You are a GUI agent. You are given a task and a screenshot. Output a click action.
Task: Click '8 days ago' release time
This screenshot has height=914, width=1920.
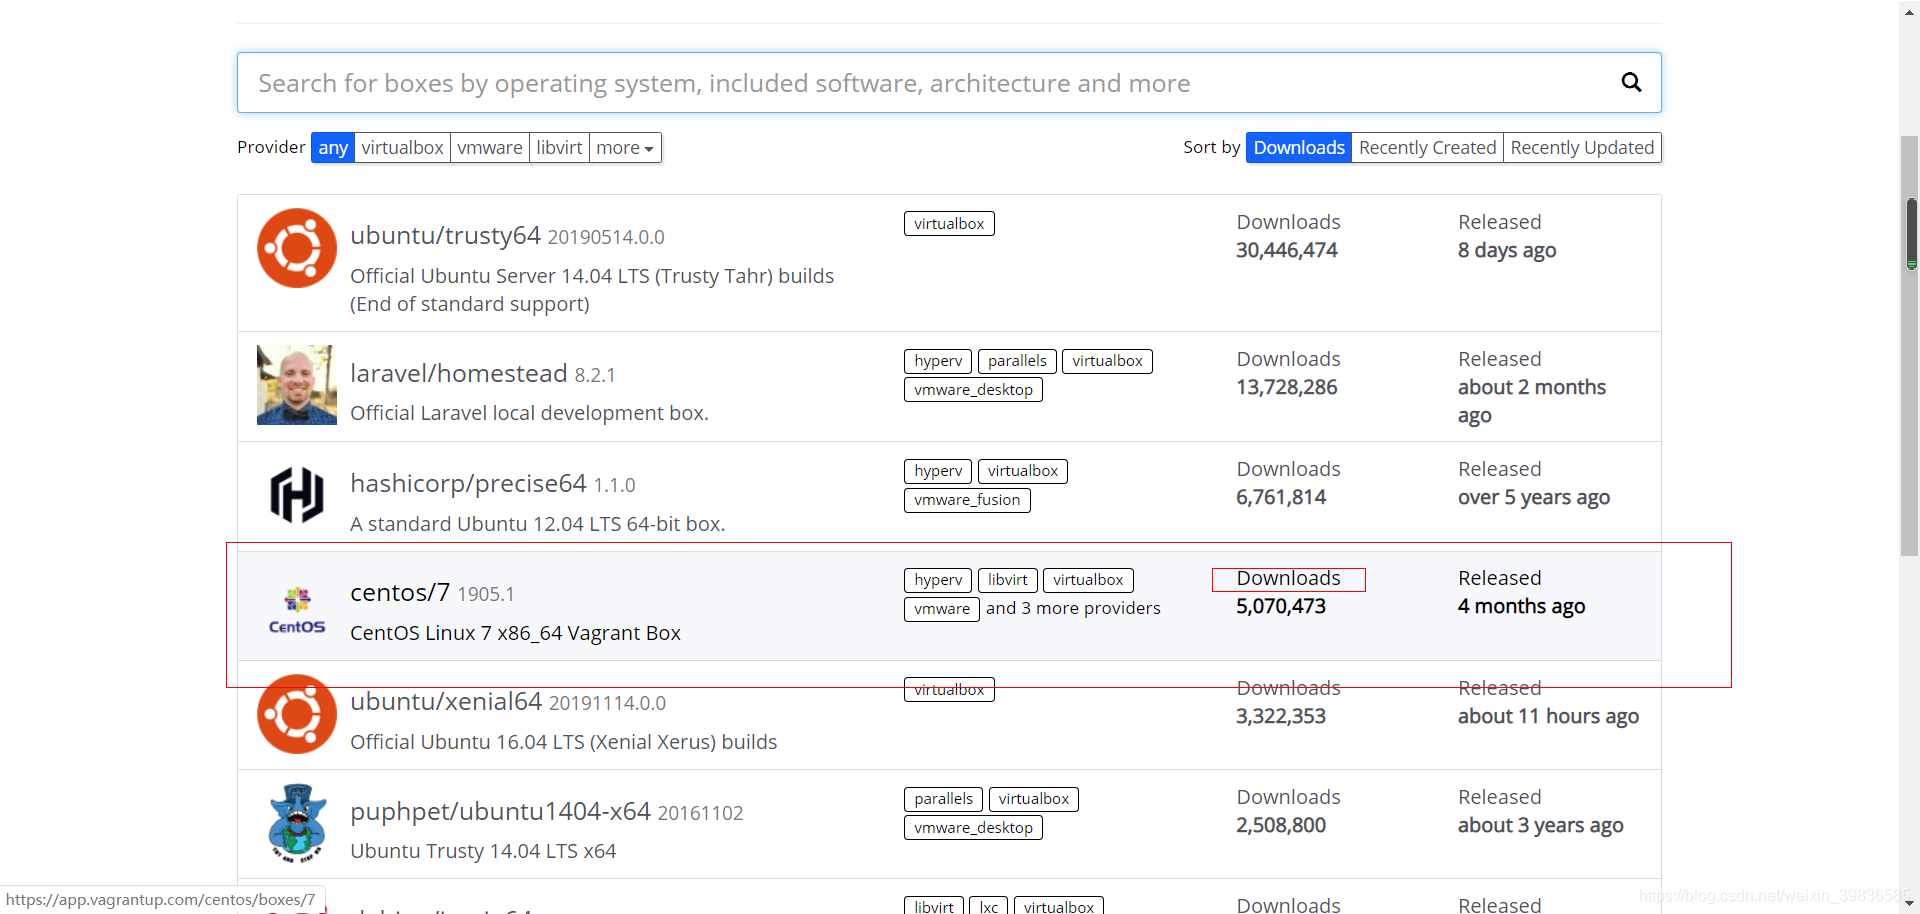click(1507, 250)
